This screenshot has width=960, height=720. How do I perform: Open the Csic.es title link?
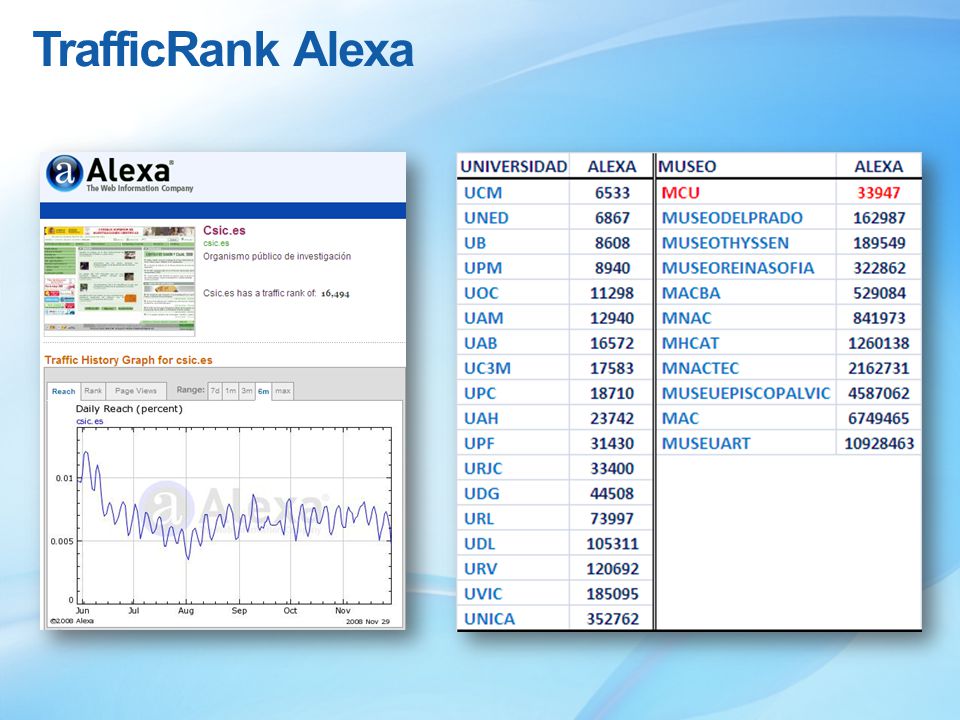pos(224,230)
